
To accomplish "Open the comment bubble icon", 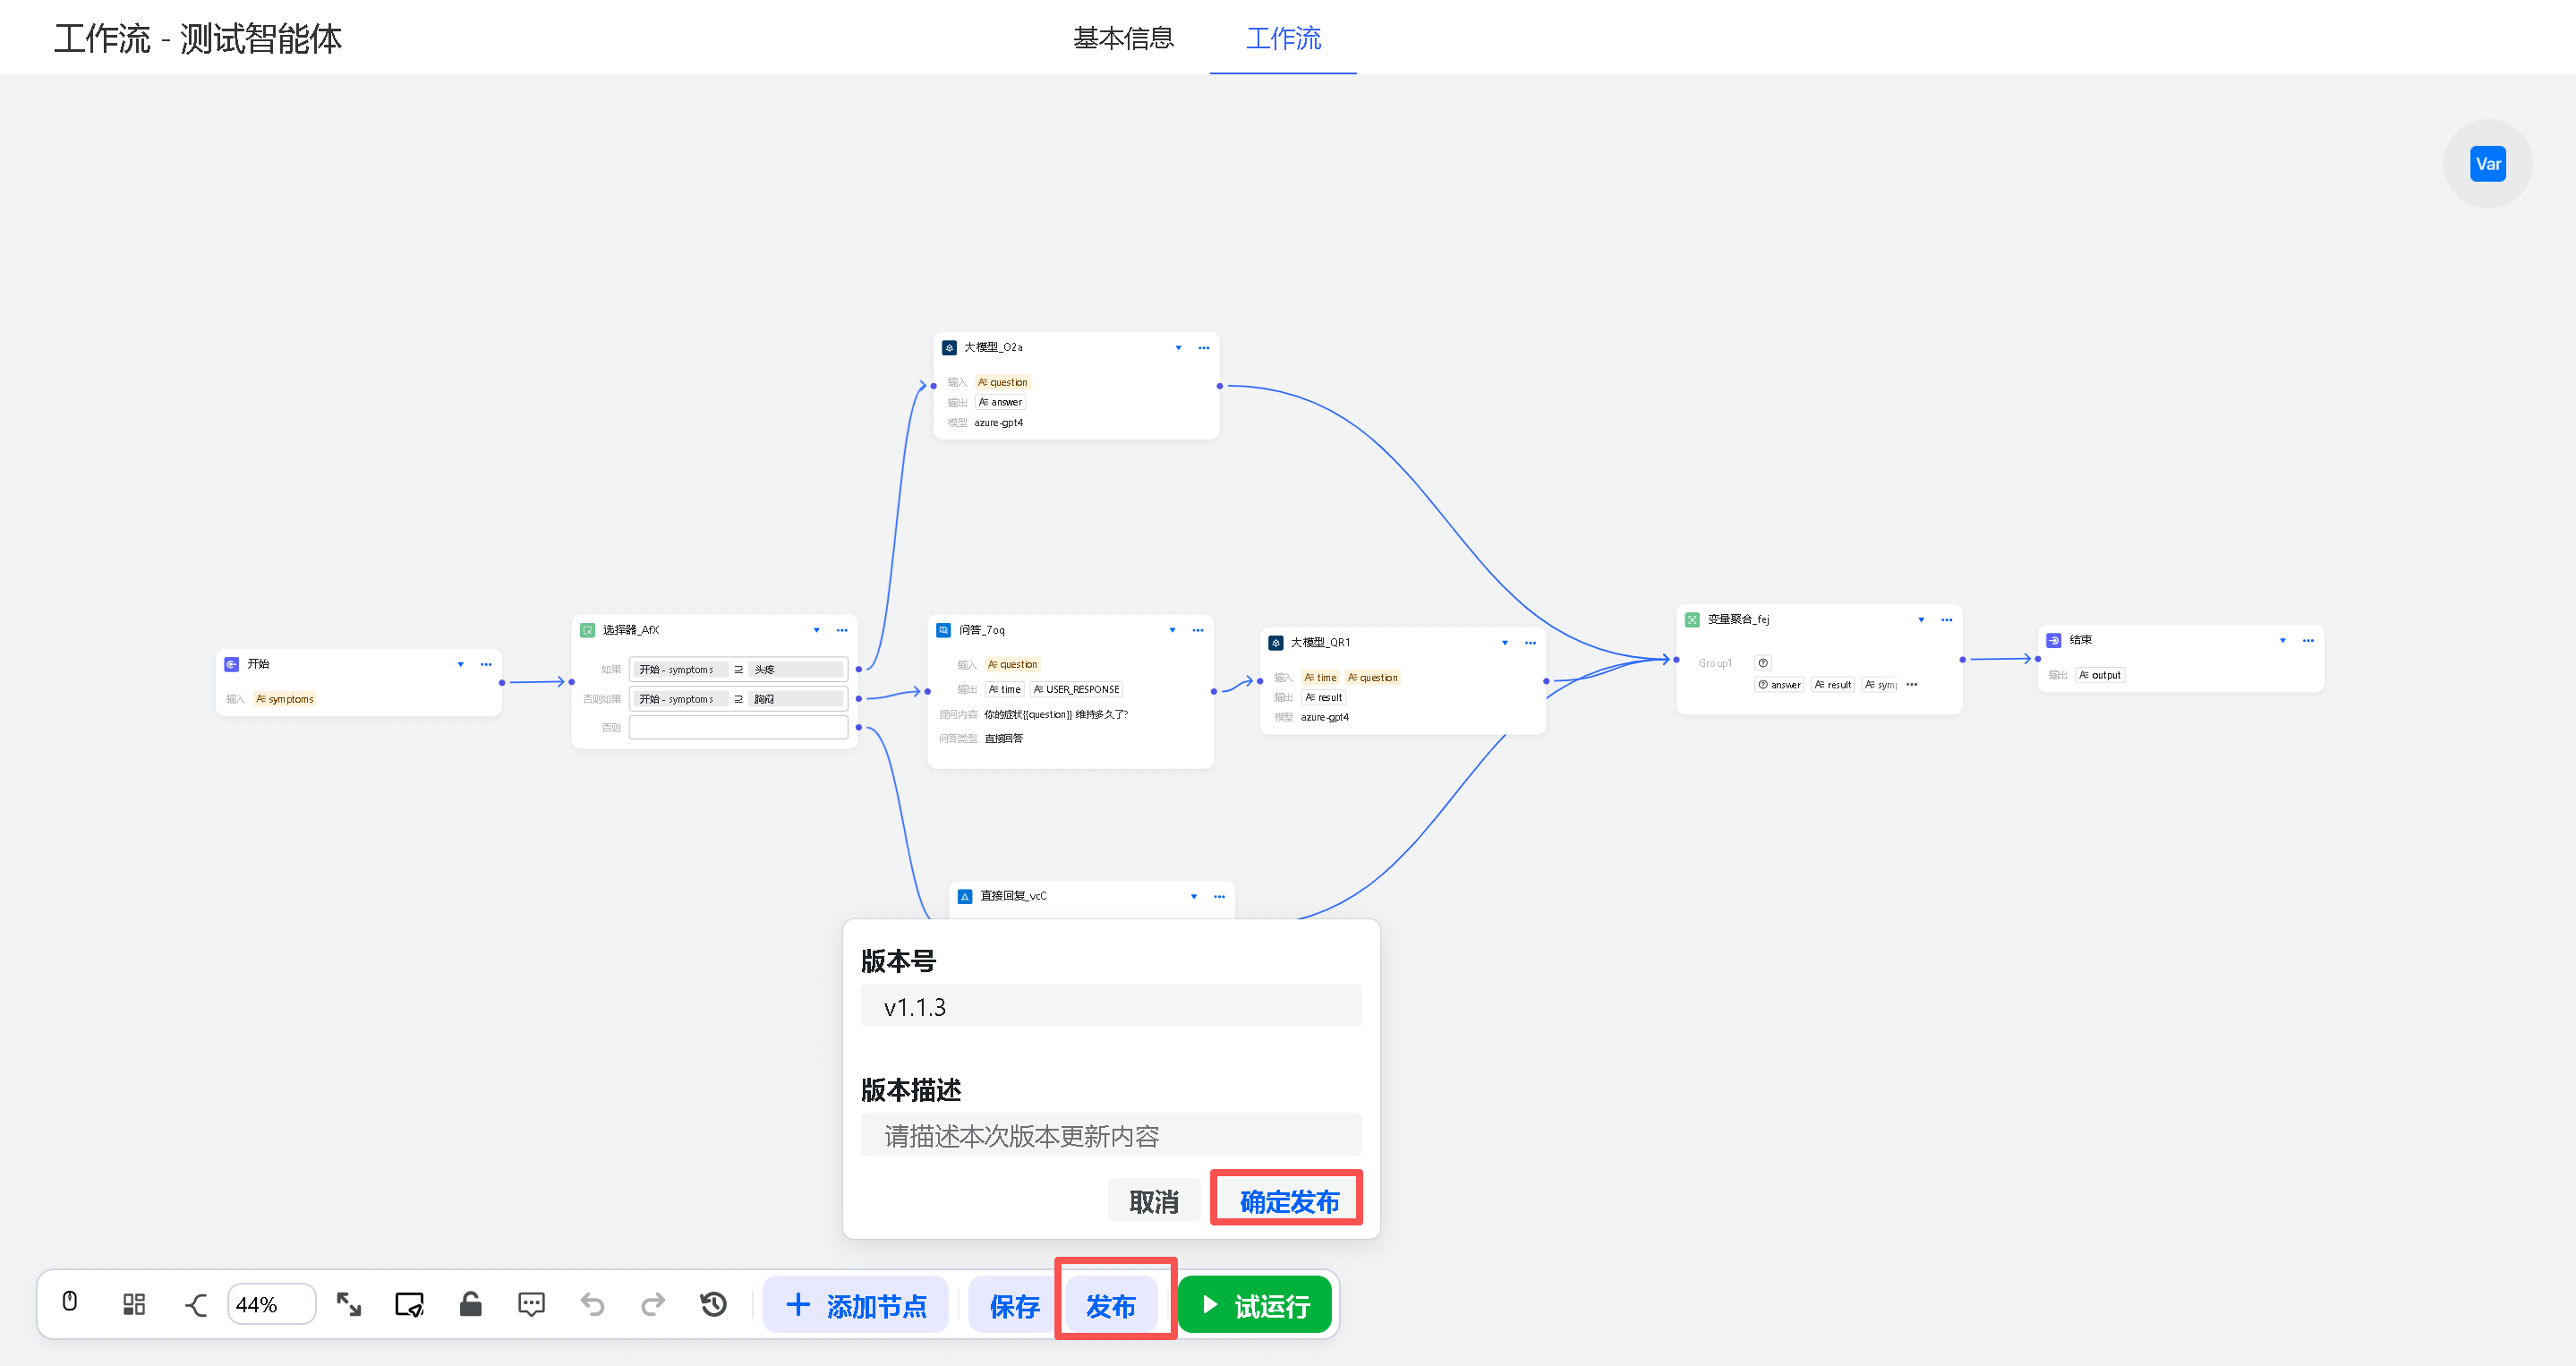I will (x=531, y=1304).
